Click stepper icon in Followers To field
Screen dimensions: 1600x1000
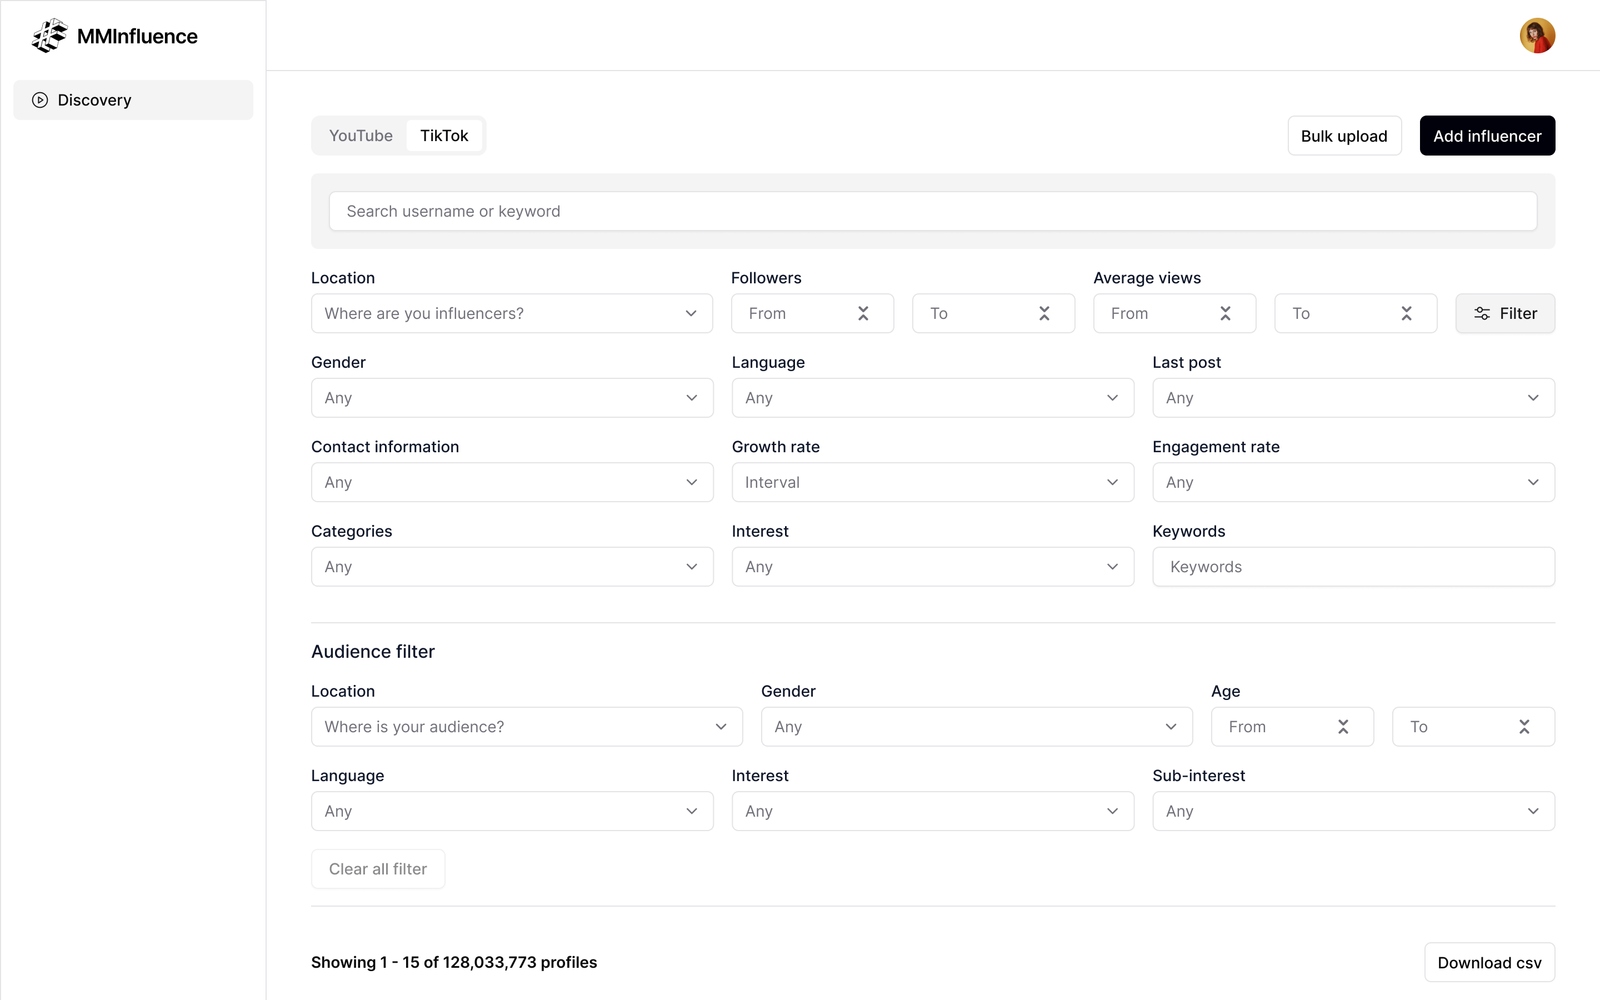pos(1044,314)
